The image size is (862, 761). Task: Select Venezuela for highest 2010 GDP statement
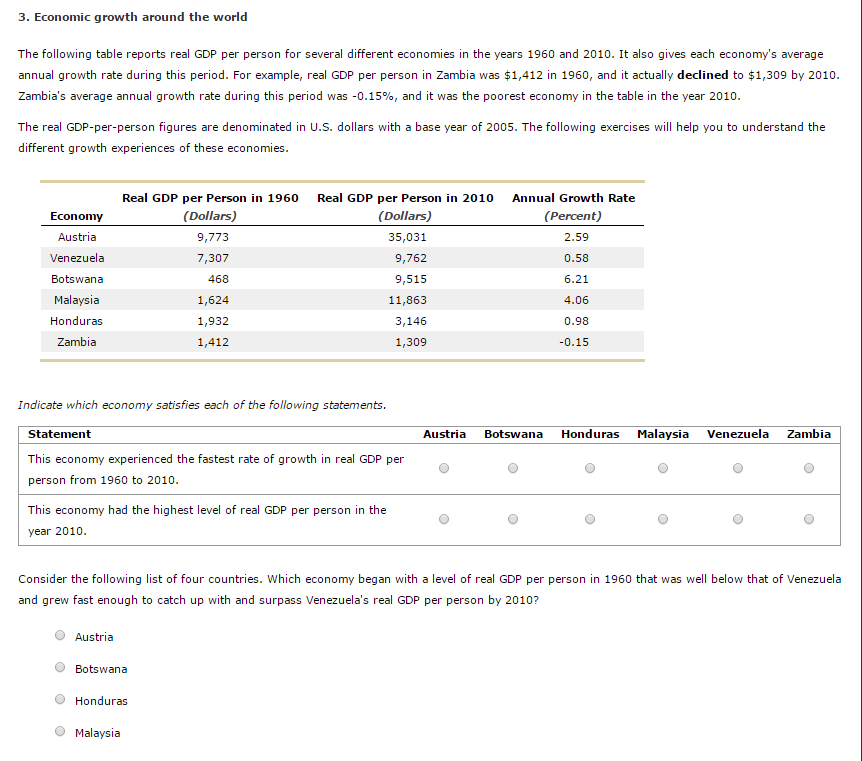(737, 518)
